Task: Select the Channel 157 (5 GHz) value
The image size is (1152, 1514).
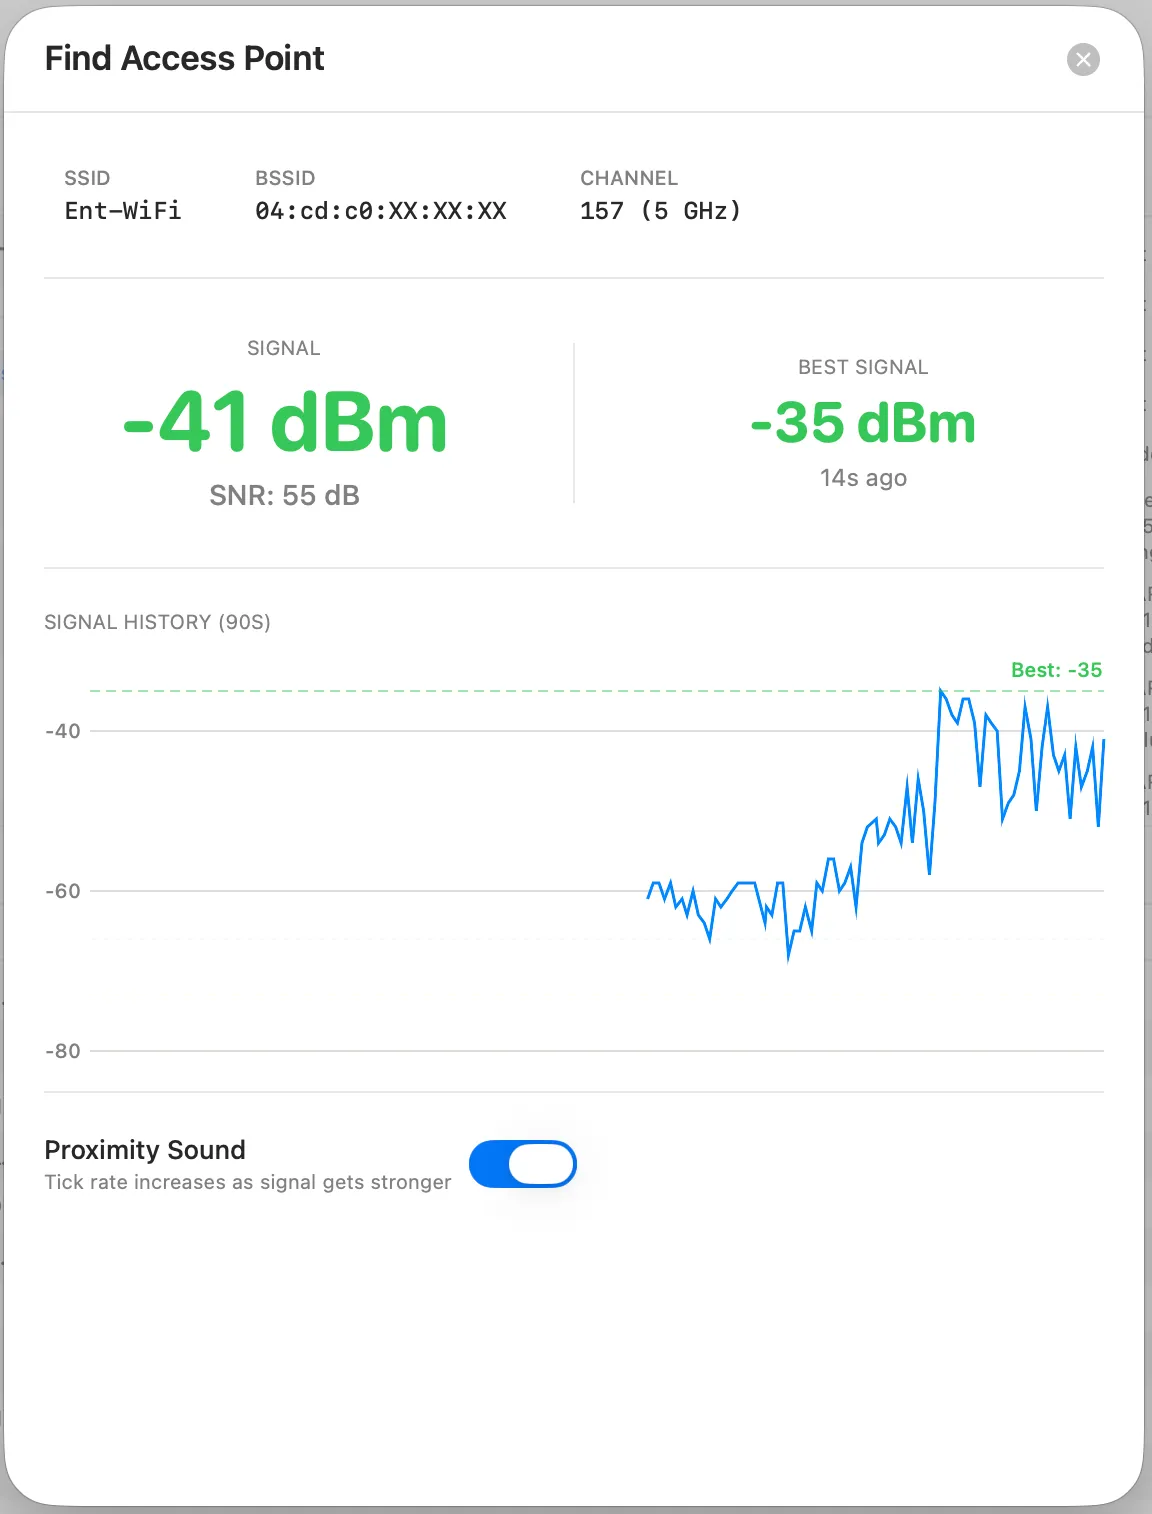Action: pyautogui.click(x=661, y=210)
